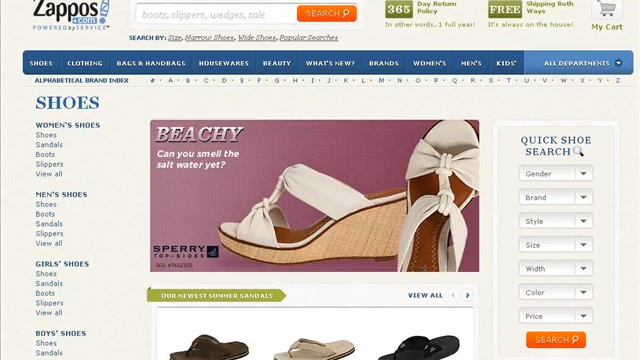Click the beige flip-flop sandal thumbnail
The width and height of the screenshot is (640, 360).
click(x=313, y=348)
